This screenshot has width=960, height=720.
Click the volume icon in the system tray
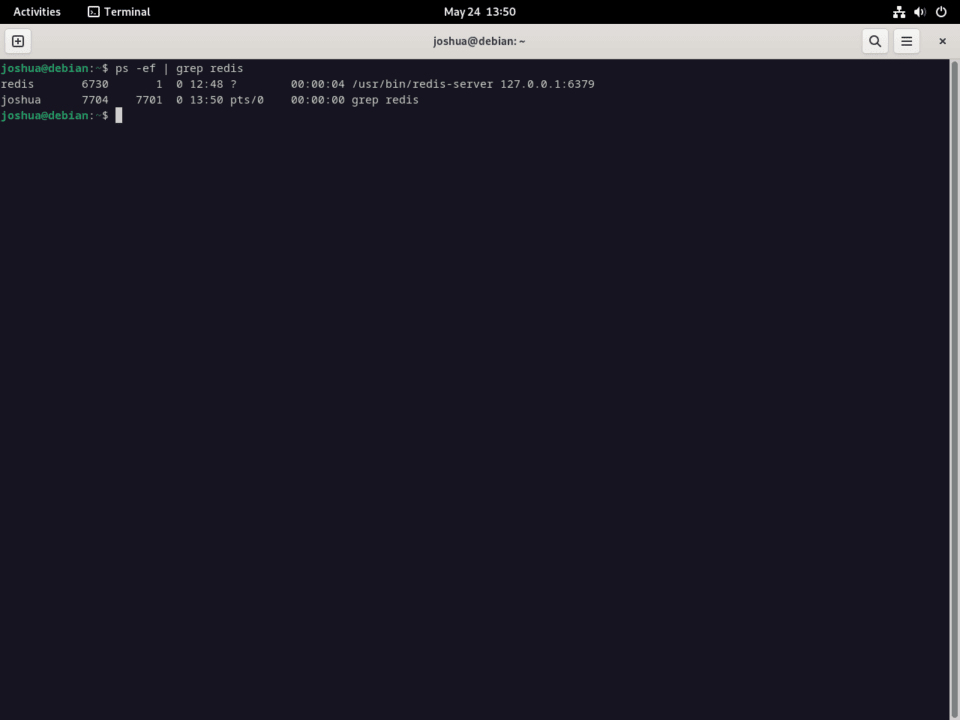(x=919, y=11)
